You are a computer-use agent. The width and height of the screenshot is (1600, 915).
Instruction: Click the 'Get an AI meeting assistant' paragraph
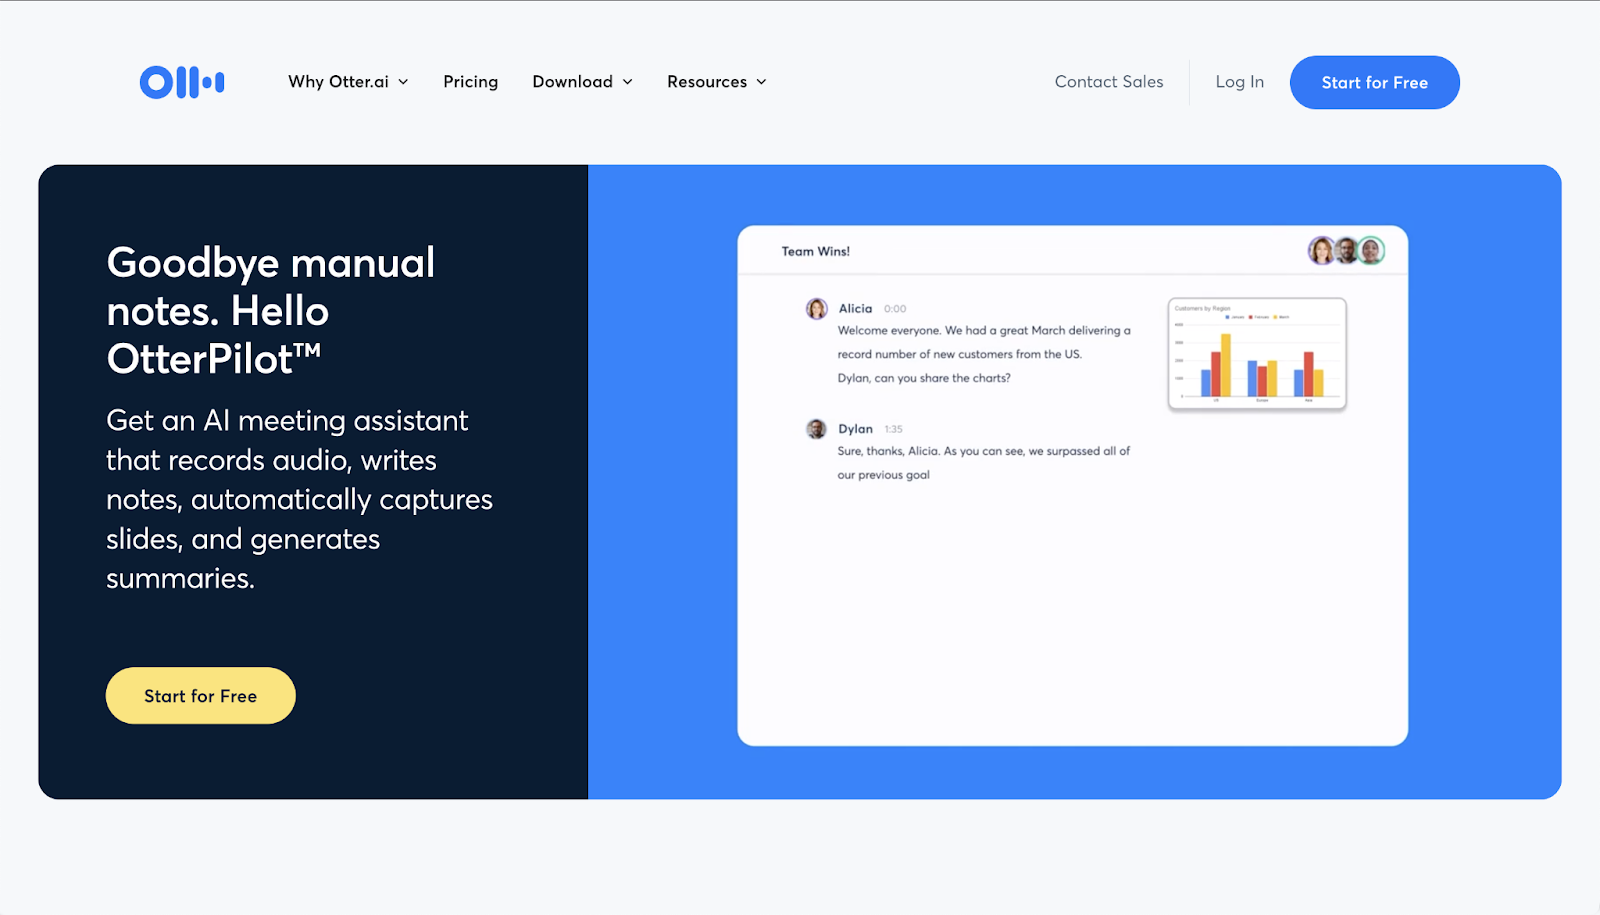click(x=300, y=499)
